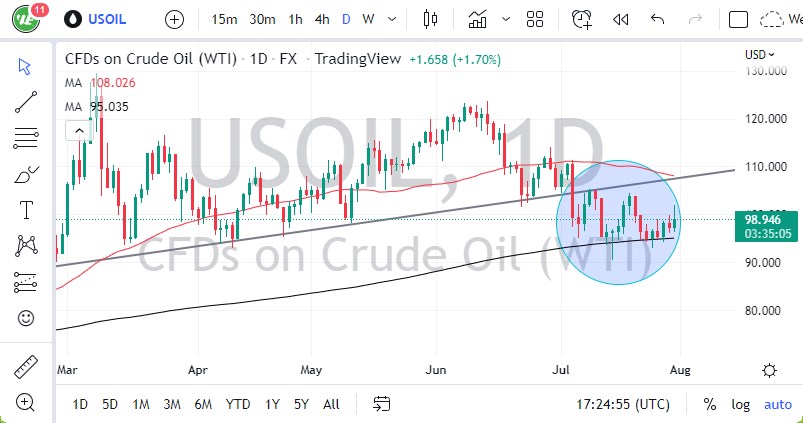Viewport: 803px width, 423px height.
Task: Switch to the 4h timeframe
Action: pyautogui.click(x=321, y=19)
